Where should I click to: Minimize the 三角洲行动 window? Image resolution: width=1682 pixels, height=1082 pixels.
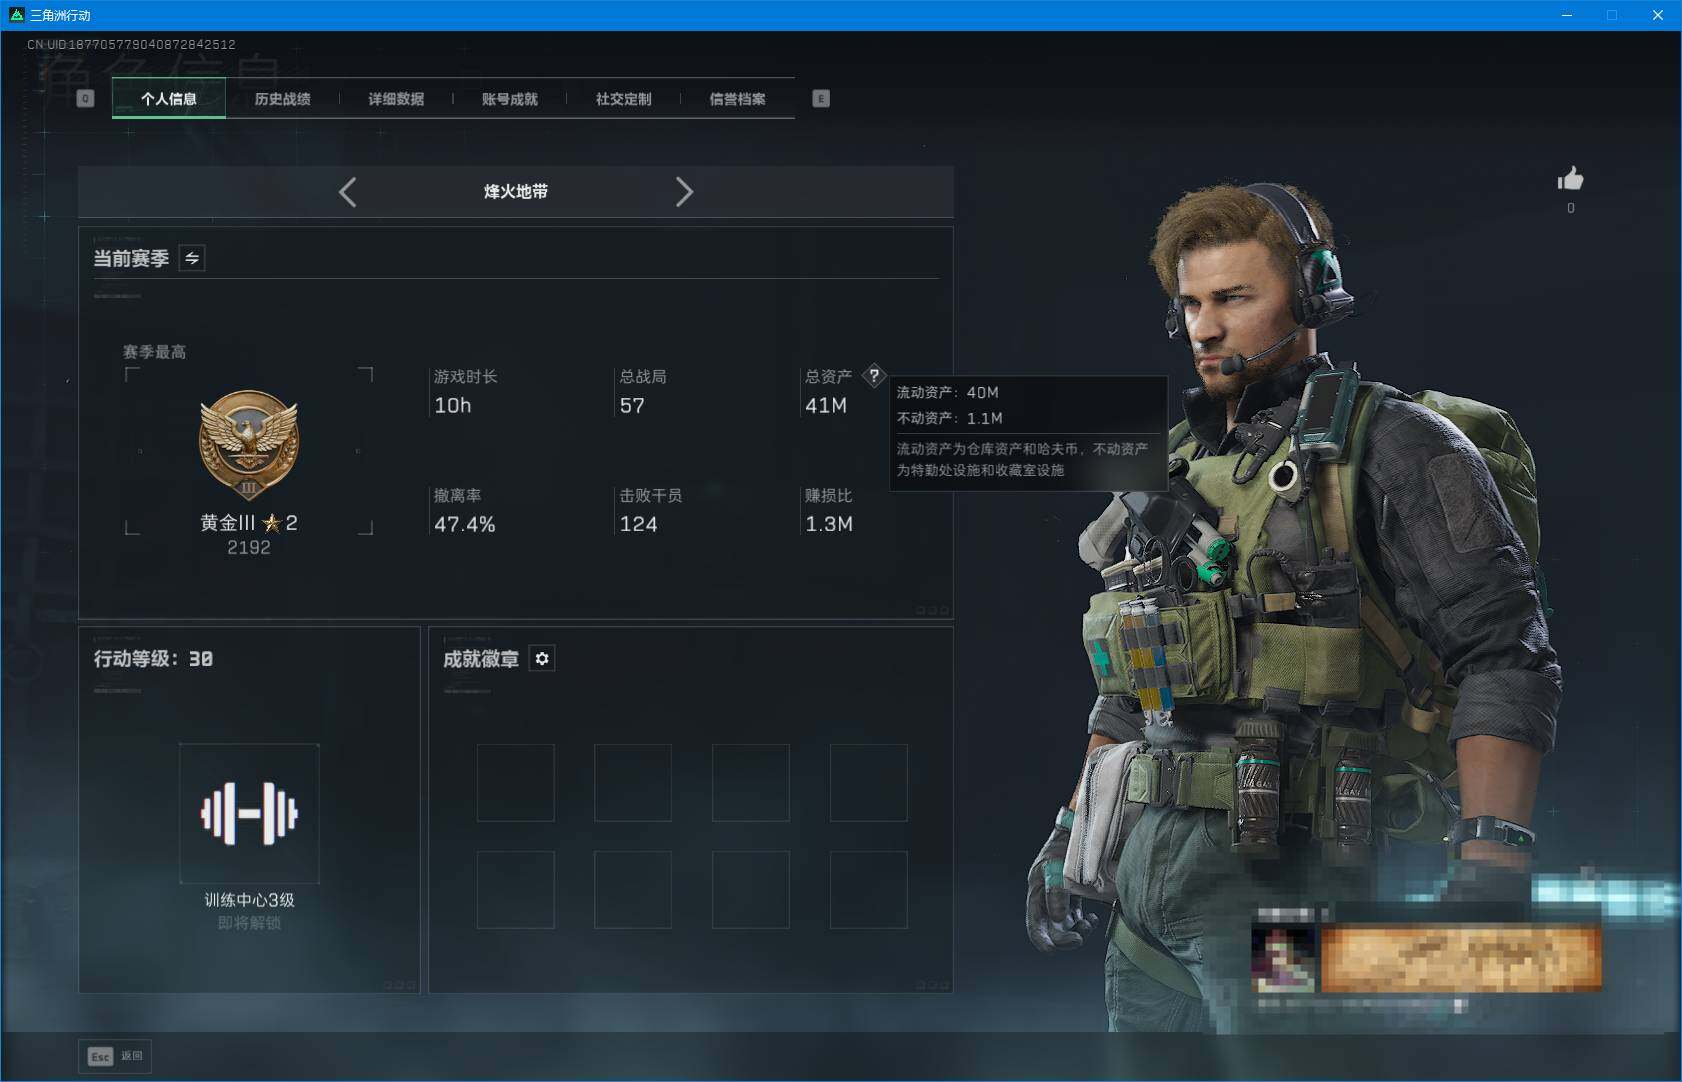[1567, 15]
